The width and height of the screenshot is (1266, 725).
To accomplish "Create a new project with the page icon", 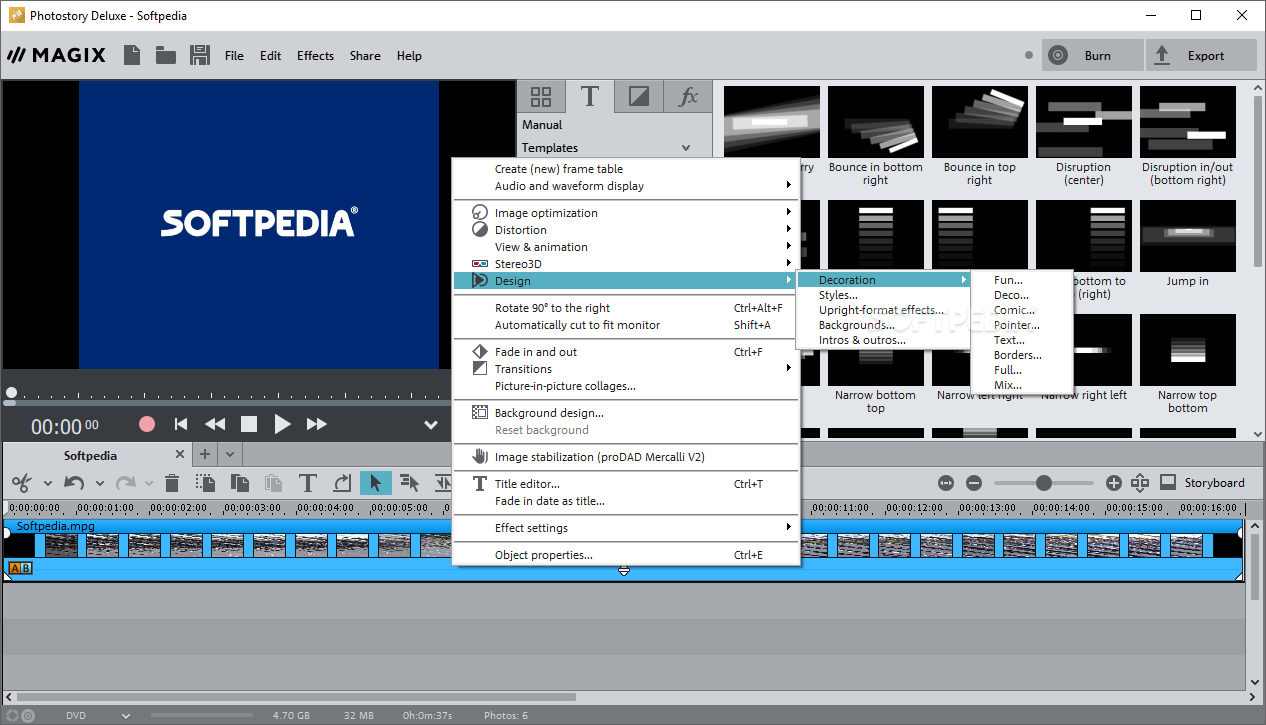I will [132, 55].
